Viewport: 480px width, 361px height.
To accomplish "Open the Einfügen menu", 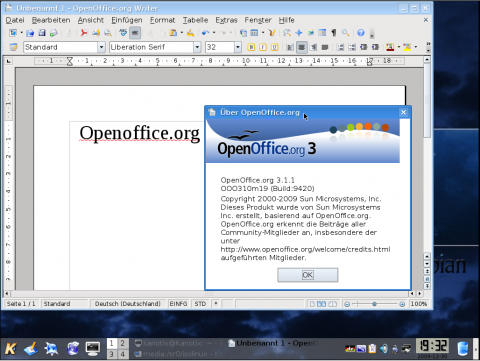I will point(127,20).
